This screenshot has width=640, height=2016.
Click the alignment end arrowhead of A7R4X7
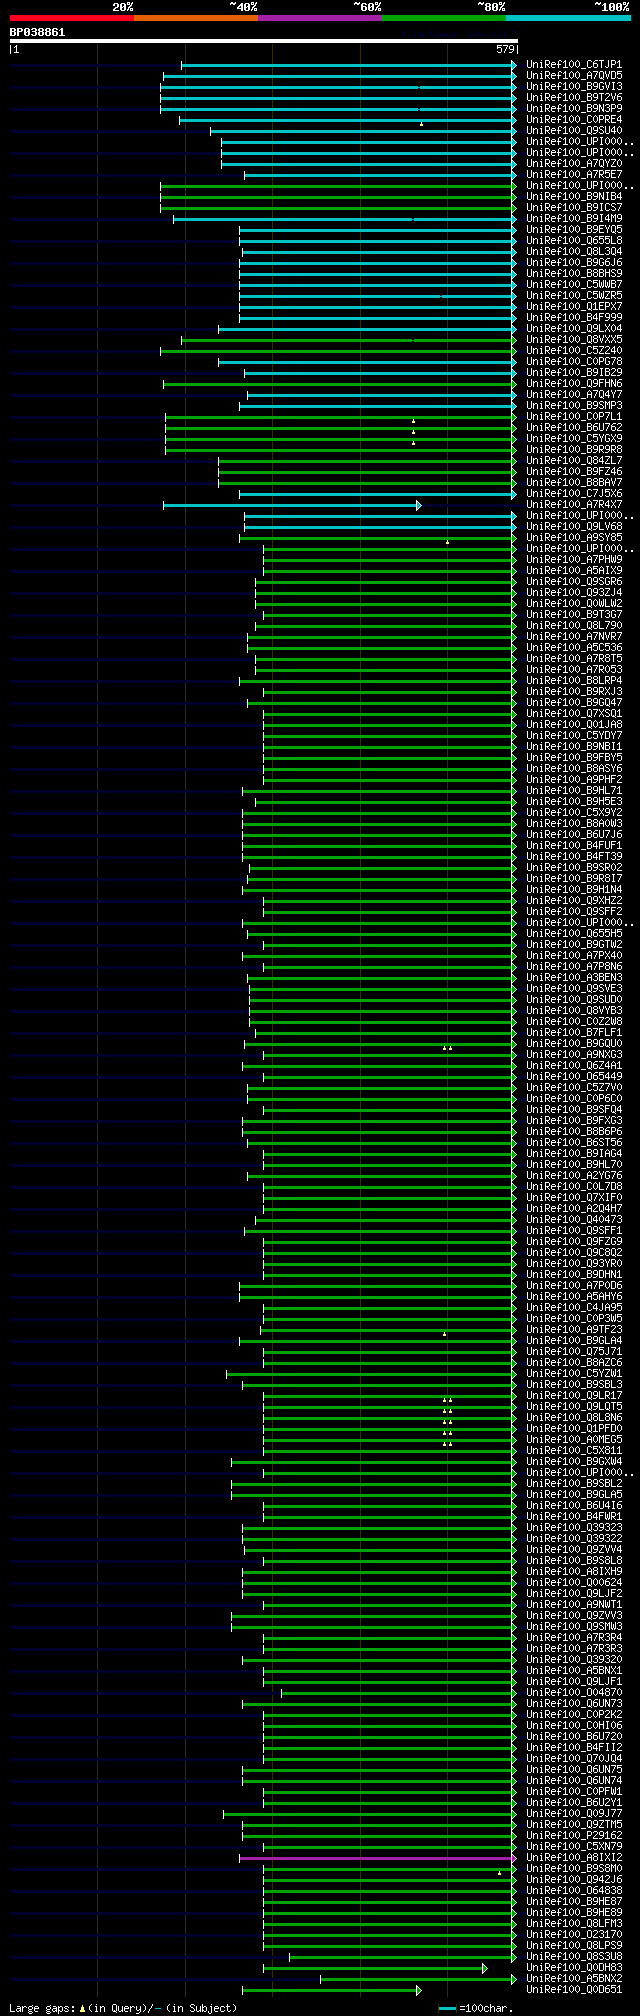[x=419, y=505]
